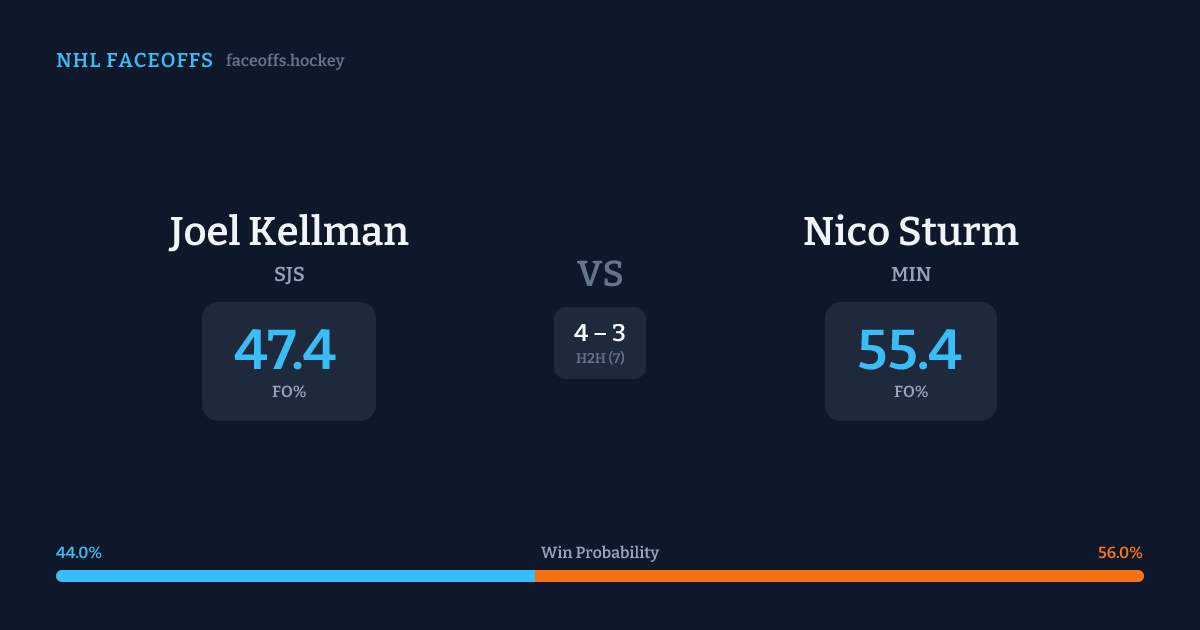Viewport: 1200px width, 630px height.
Task: Select player name Joel Kellman
Action: [289, 231]
